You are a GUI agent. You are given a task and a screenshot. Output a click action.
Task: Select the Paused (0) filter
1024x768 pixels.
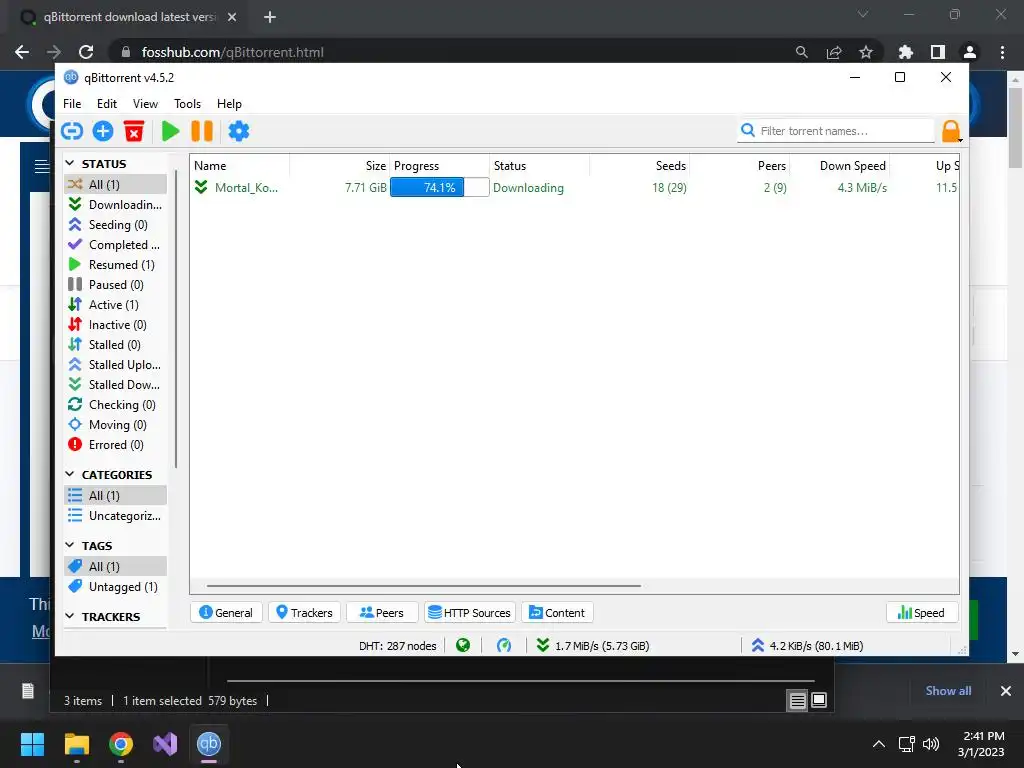coord(116,285)
